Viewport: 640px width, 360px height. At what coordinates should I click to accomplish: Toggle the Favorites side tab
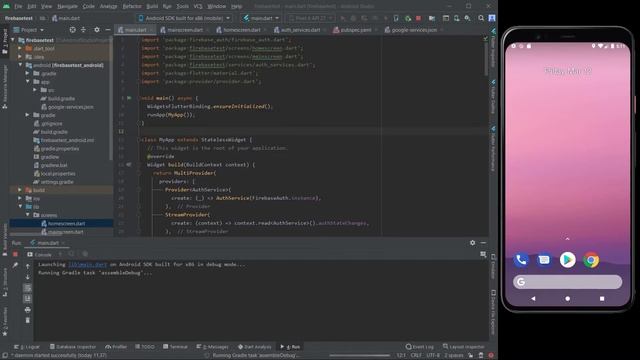[5, 322]
